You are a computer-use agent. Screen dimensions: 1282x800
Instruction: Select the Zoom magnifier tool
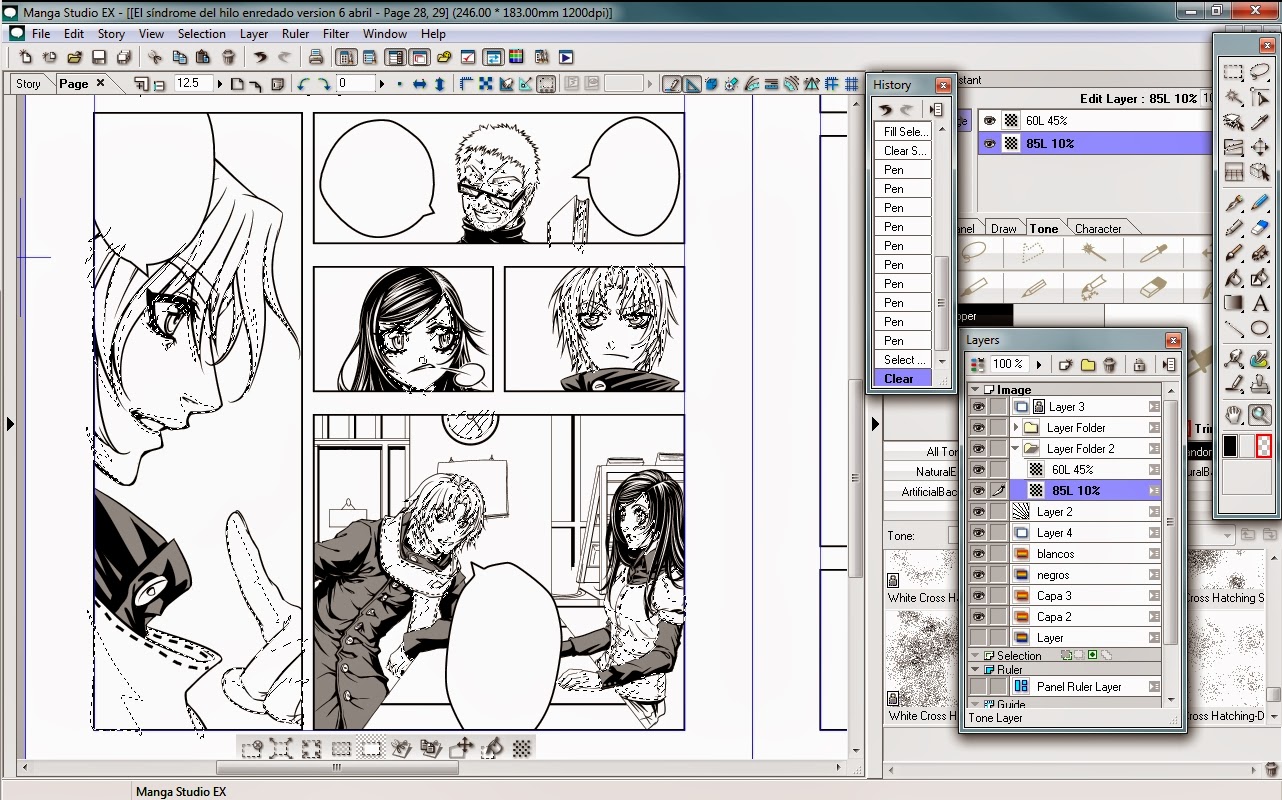[x=1260, y=414]
